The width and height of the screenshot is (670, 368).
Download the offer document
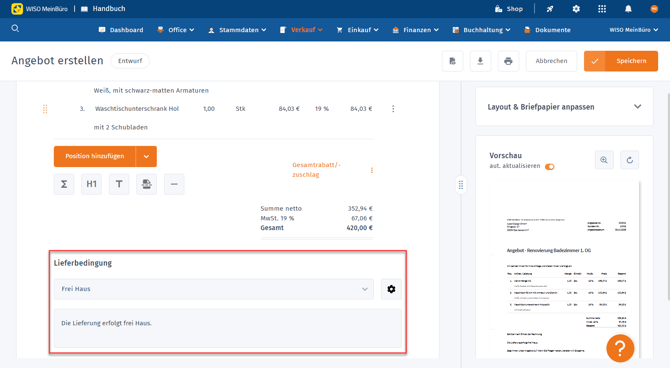(x=480, y=61)
